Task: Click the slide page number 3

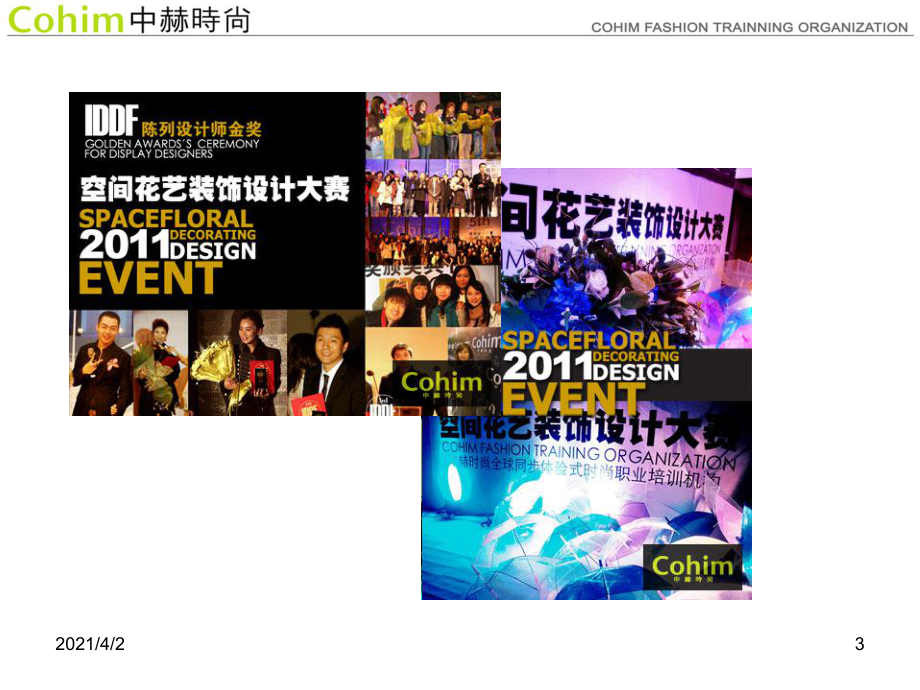Action: pyautogui.click(x=859, y=644)
